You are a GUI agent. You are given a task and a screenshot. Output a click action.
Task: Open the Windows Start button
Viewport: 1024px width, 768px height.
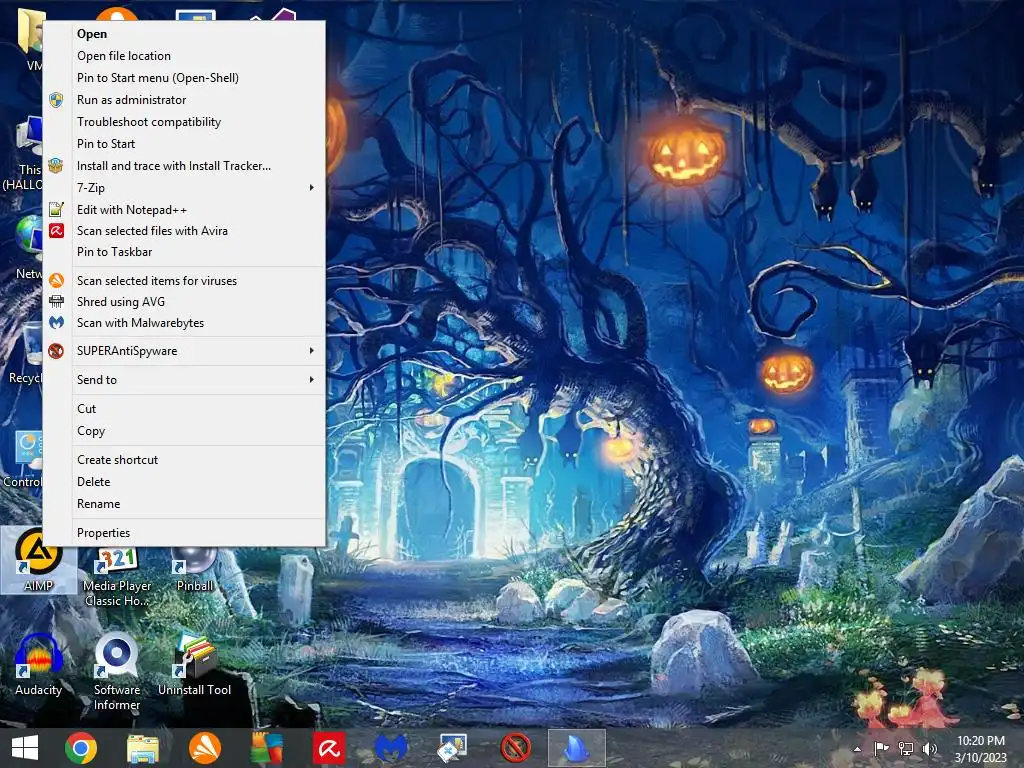click(25, 748)
